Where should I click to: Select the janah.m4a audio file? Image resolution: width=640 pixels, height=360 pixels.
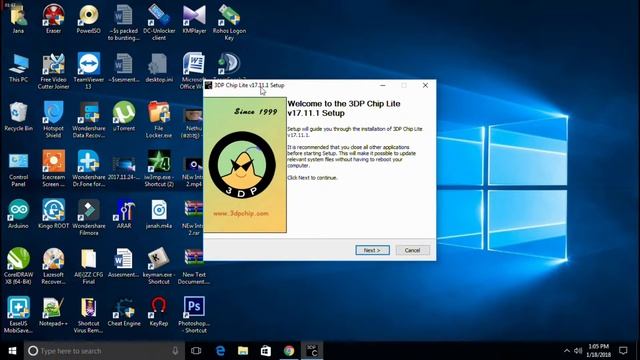pyautogui.click(x=159, y=213)
